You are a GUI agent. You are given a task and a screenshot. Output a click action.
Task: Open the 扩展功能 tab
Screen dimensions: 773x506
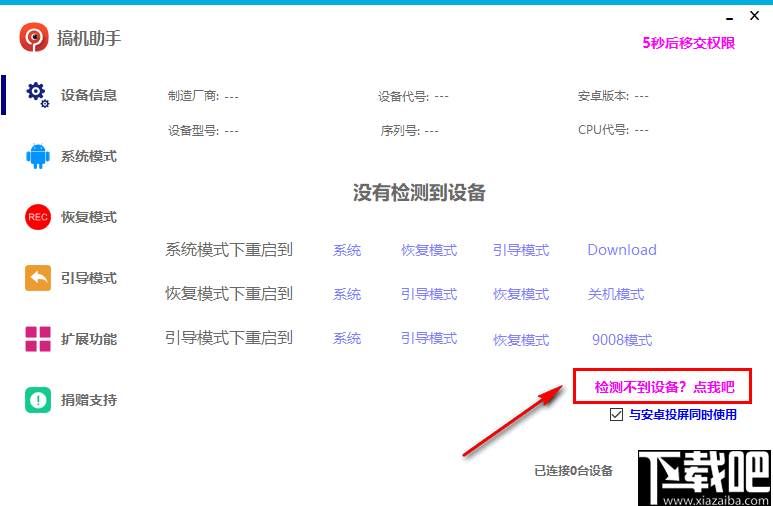pos(89,339)
